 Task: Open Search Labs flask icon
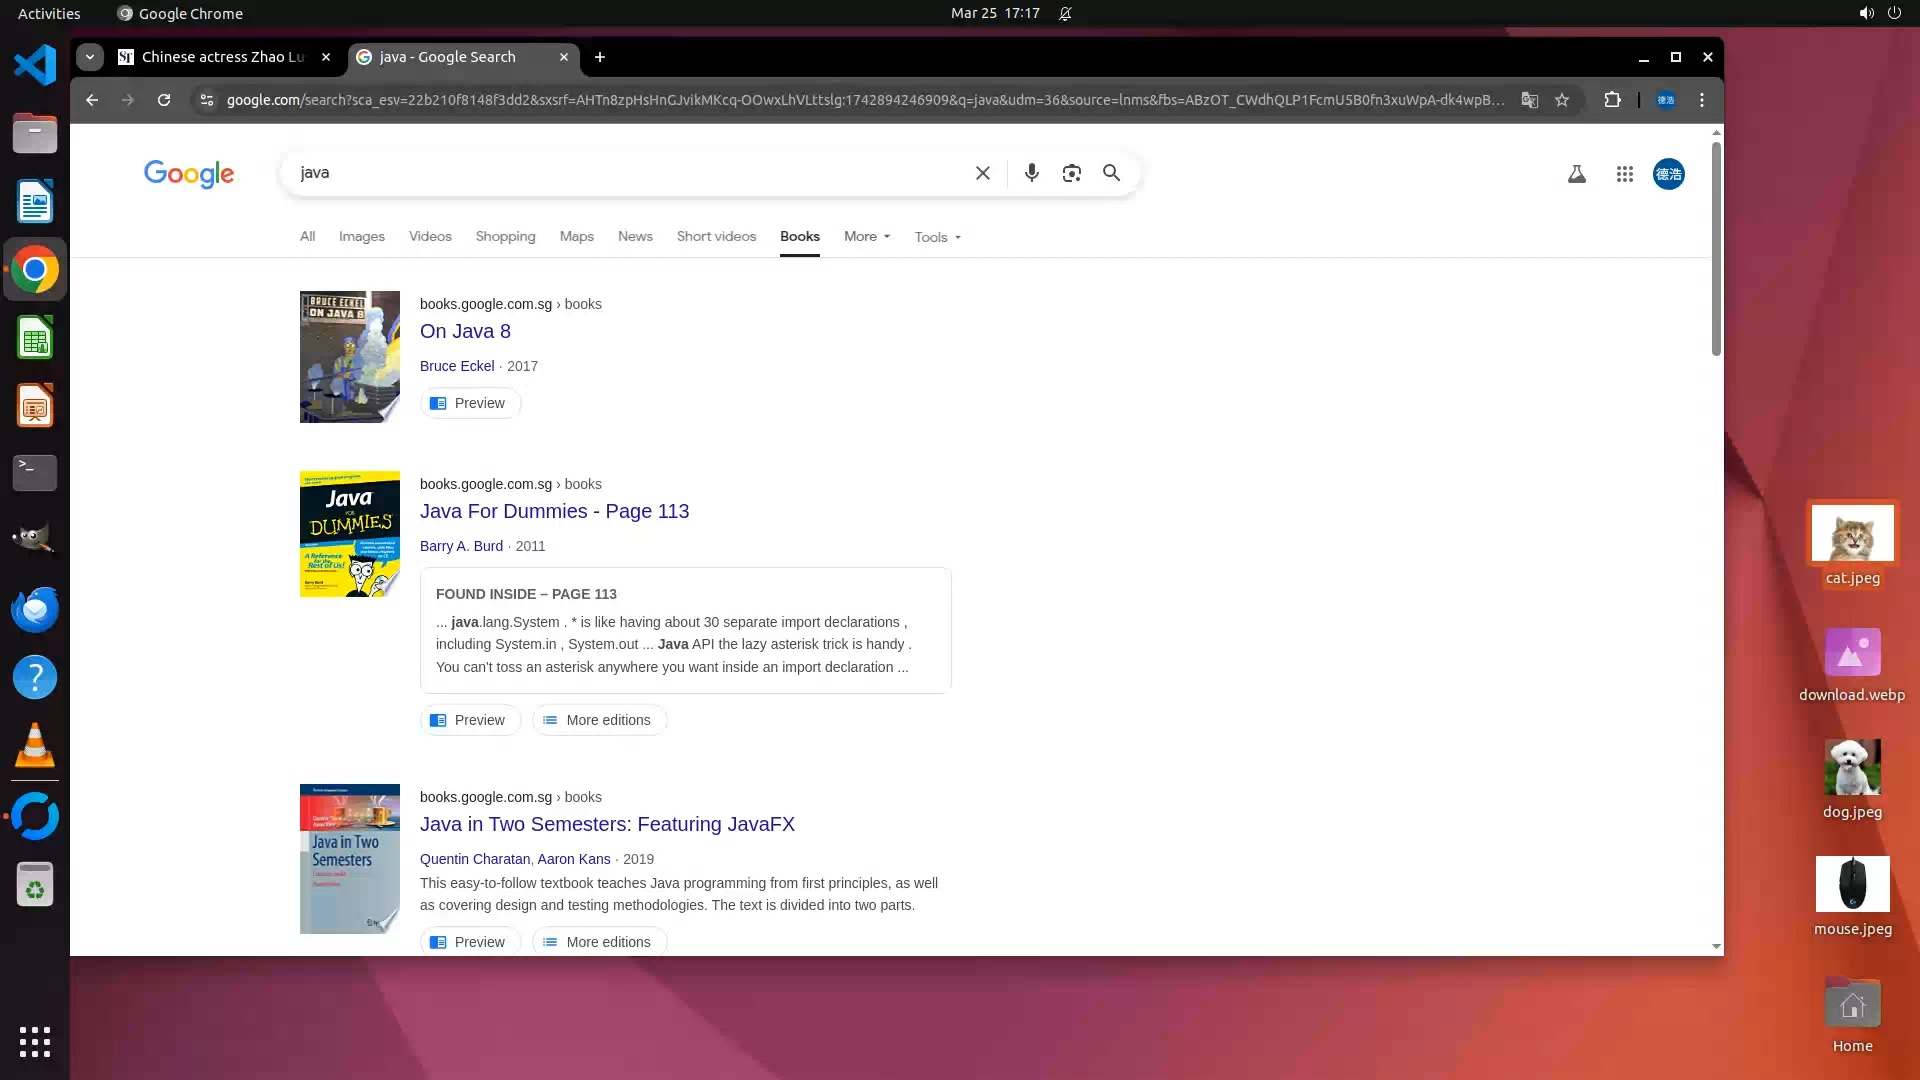1576,174
